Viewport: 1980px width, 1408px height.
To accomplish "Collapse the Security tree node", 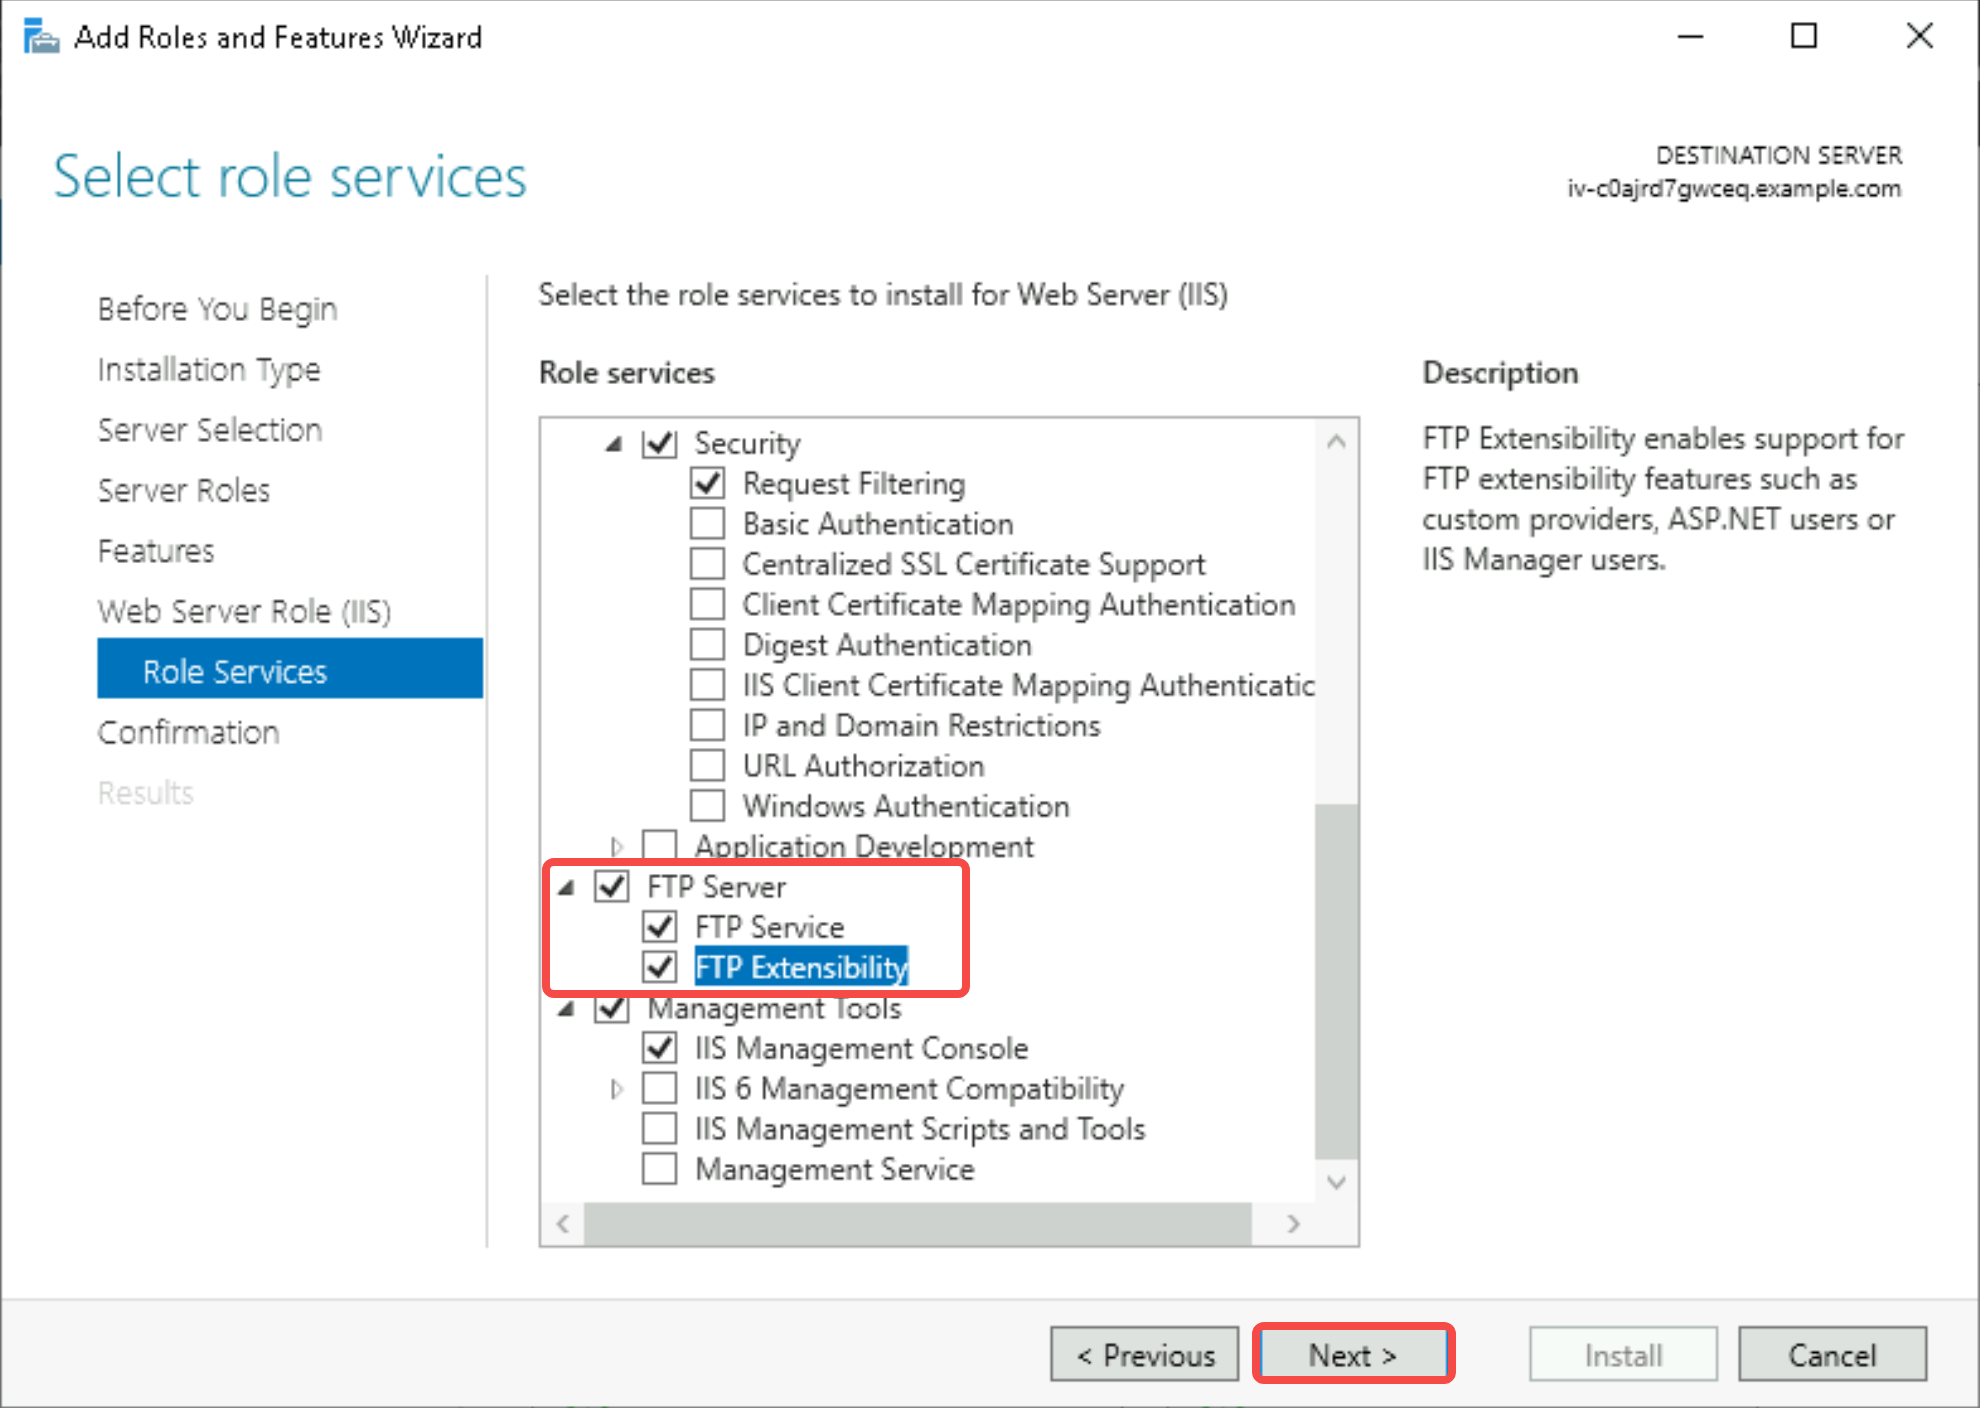I will (x=615, y=444).
